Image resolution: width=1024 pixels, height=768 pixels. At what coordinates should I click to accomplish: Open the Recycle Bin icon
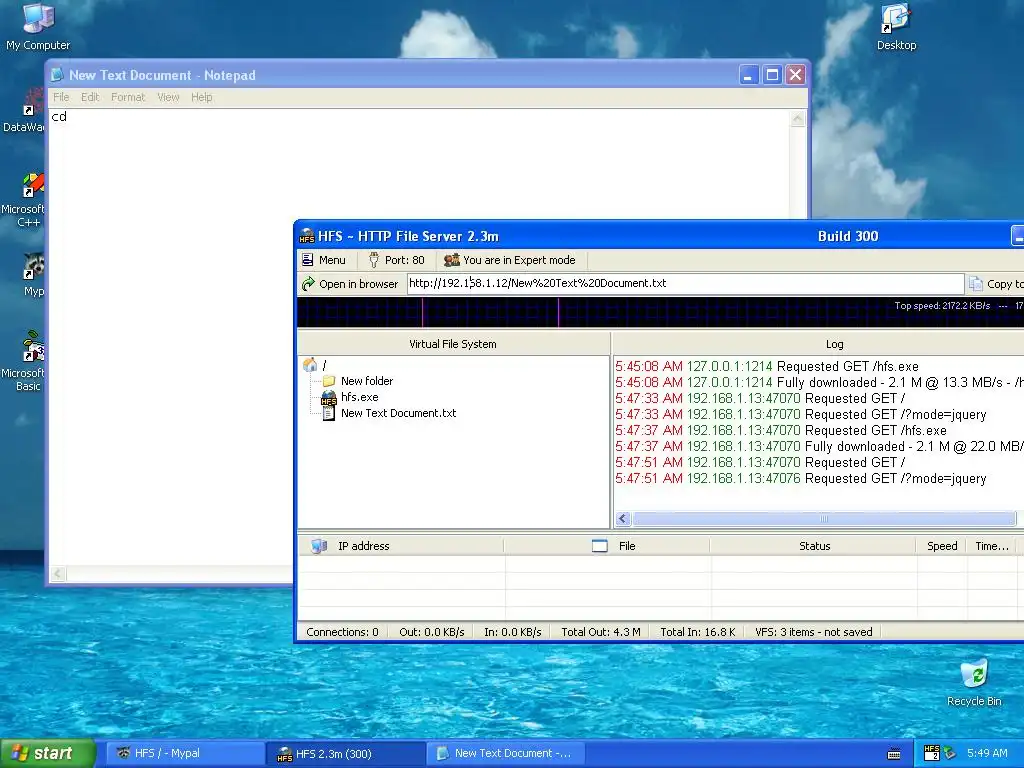point(974,682)
